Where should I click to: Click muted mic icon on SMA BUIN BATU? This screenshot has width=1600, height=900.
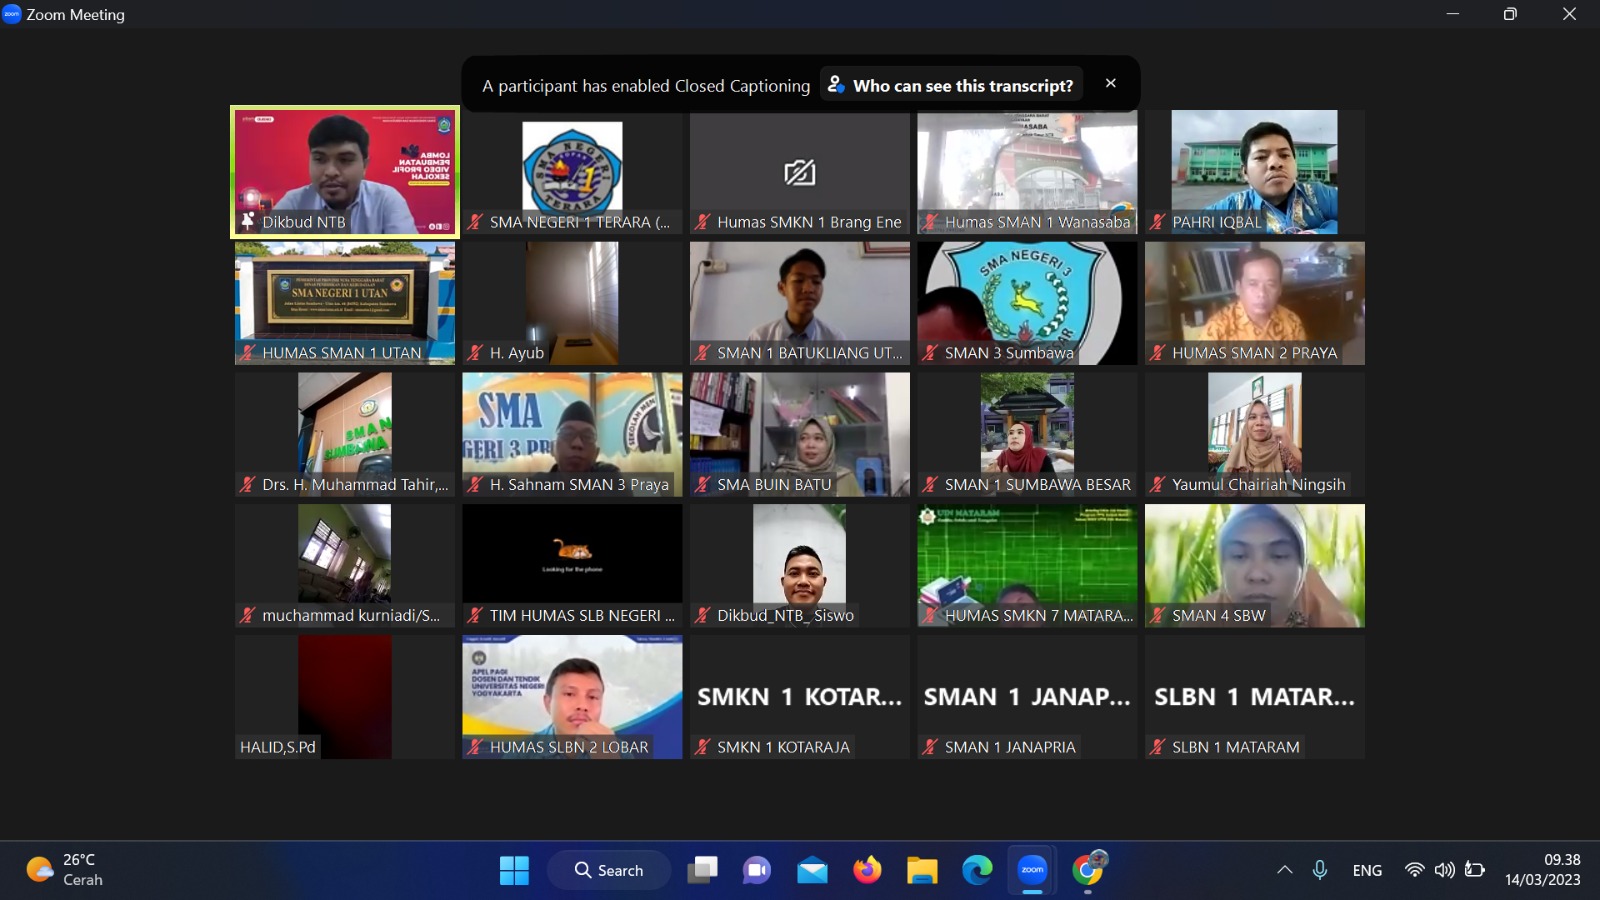tap(703, 485)
